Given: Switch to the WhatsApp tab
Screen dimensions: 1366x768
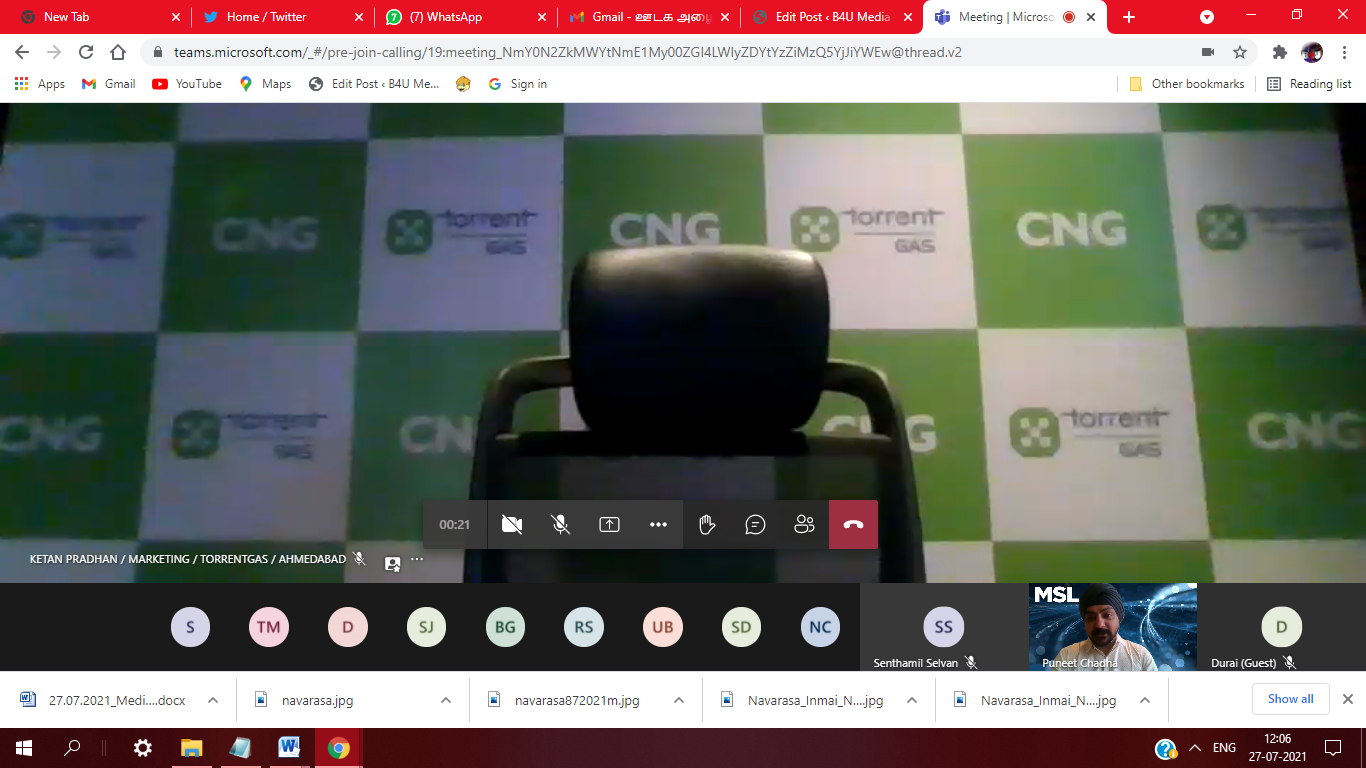Looking at the screenshot, I should click(464, 17).
